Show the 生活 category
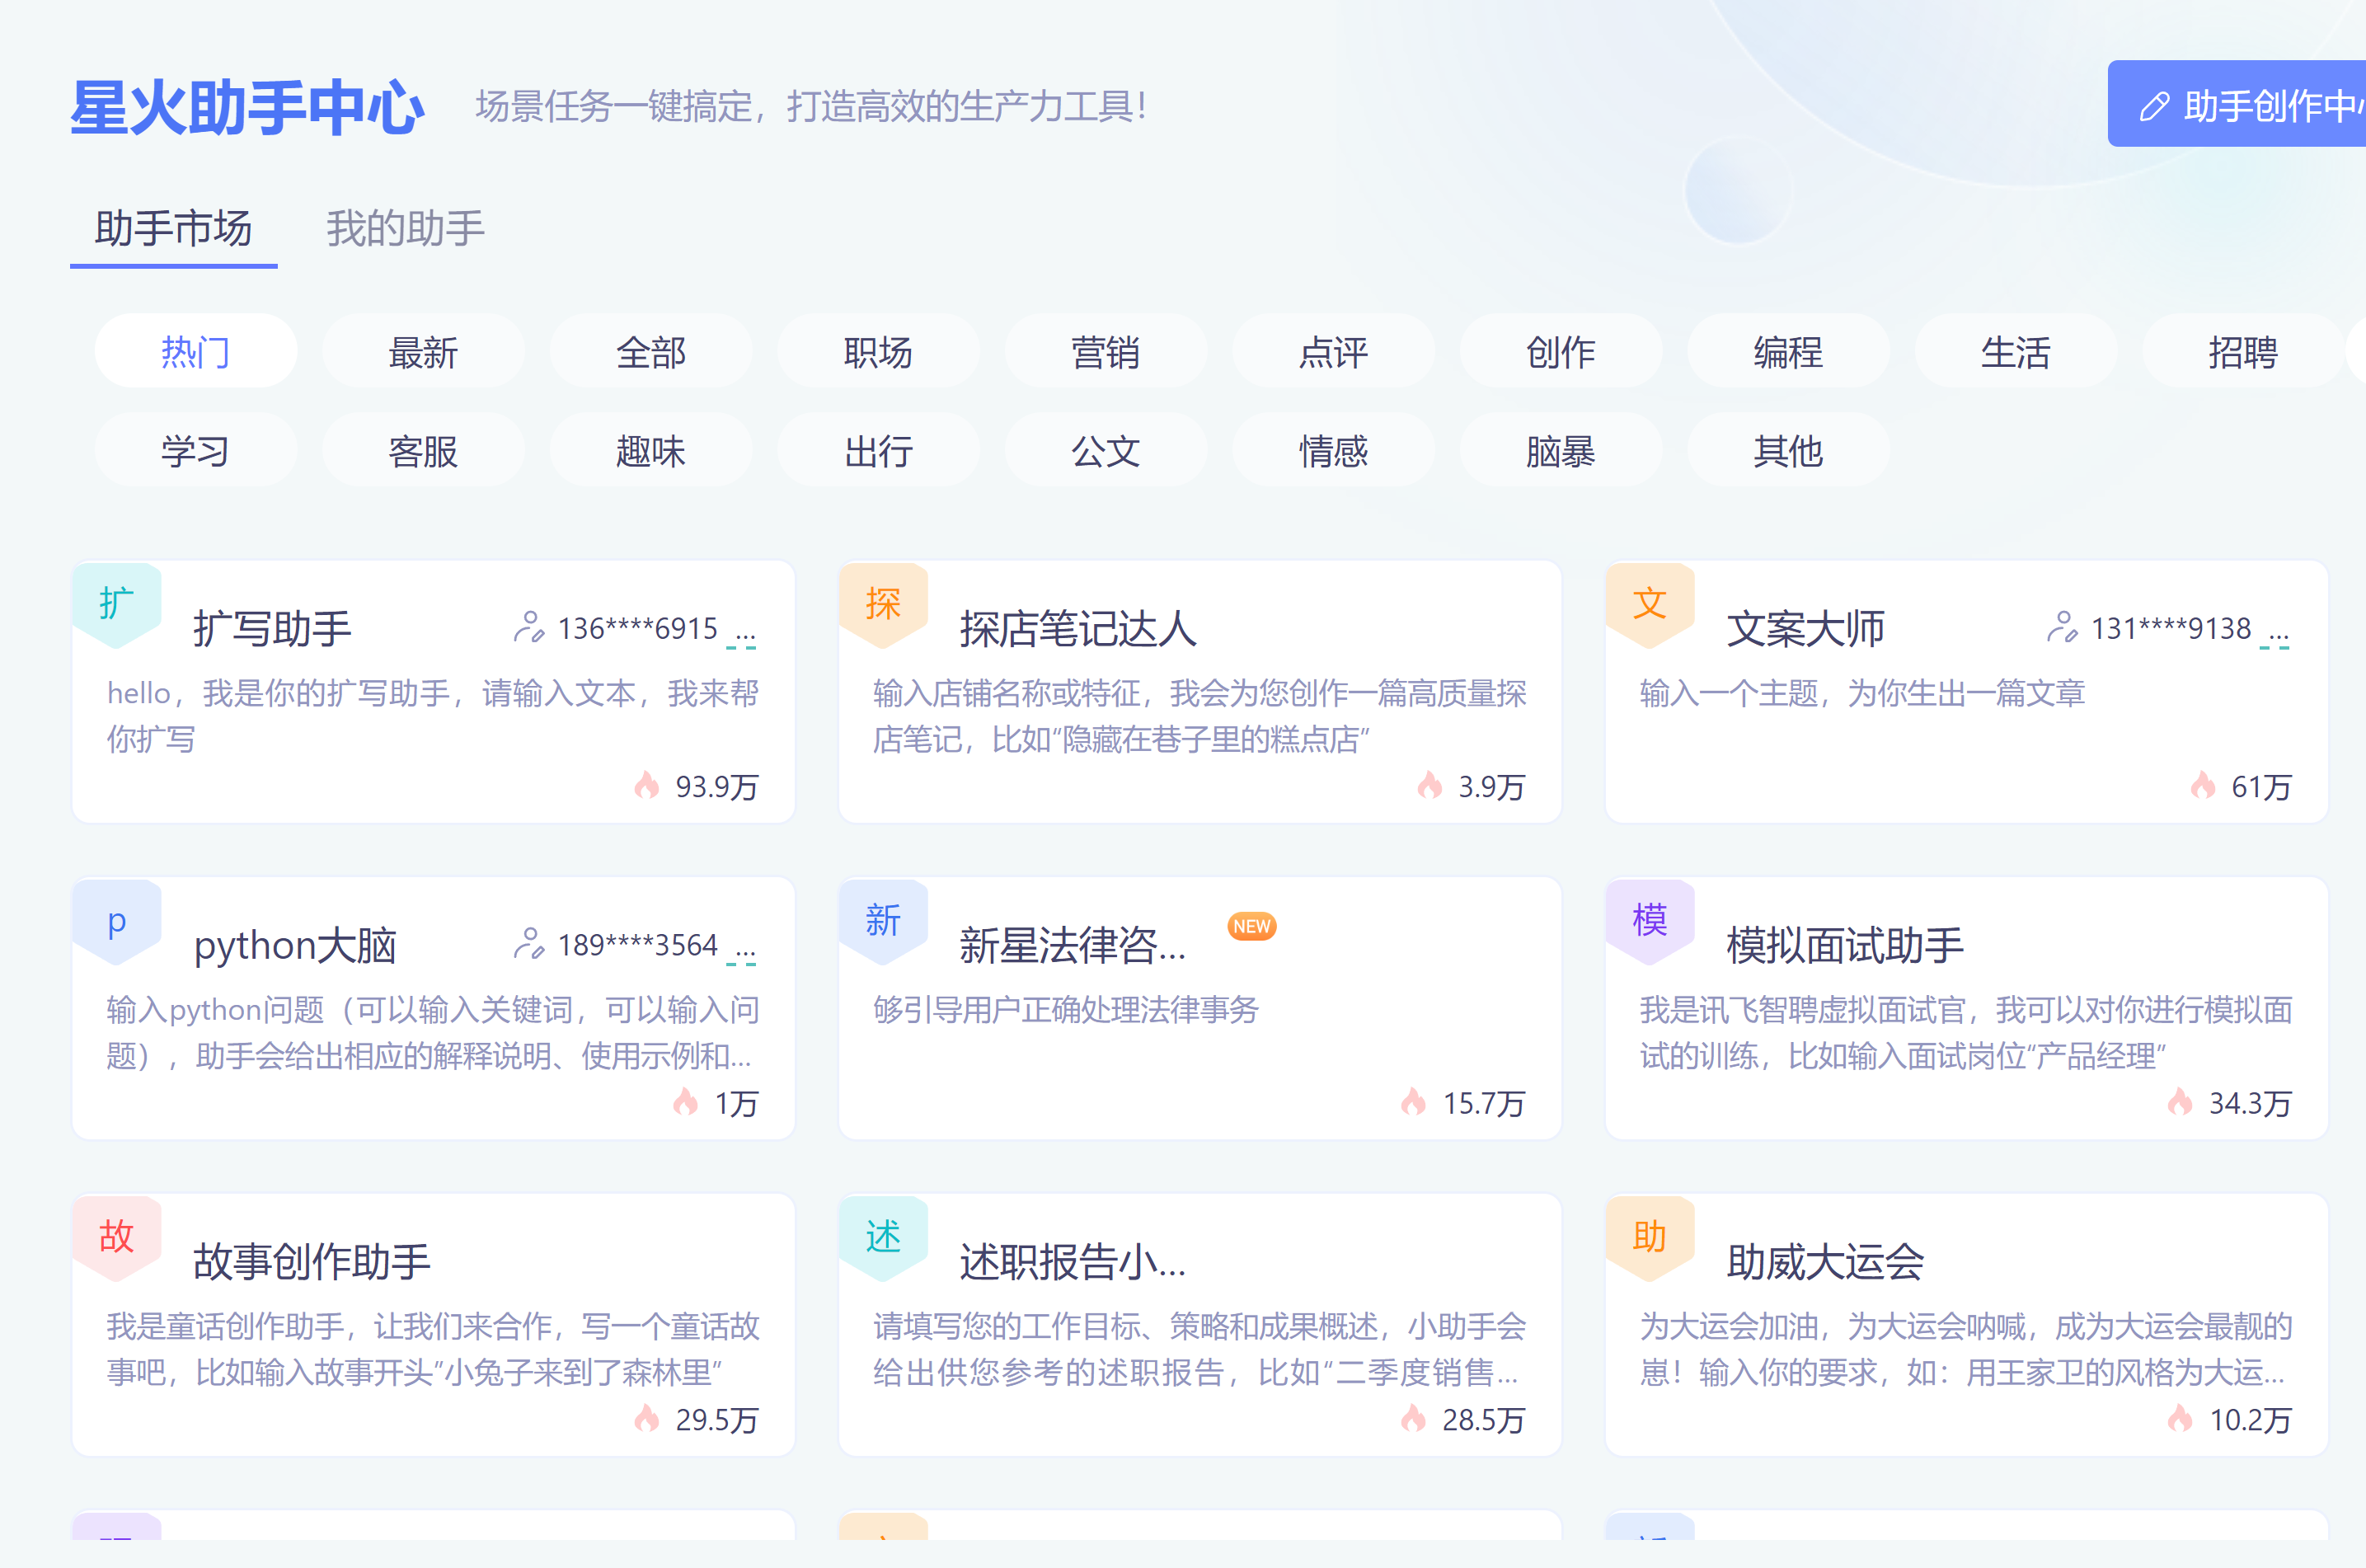The height and width of the screenshot is (1568, 2366). pos(2016,352)
